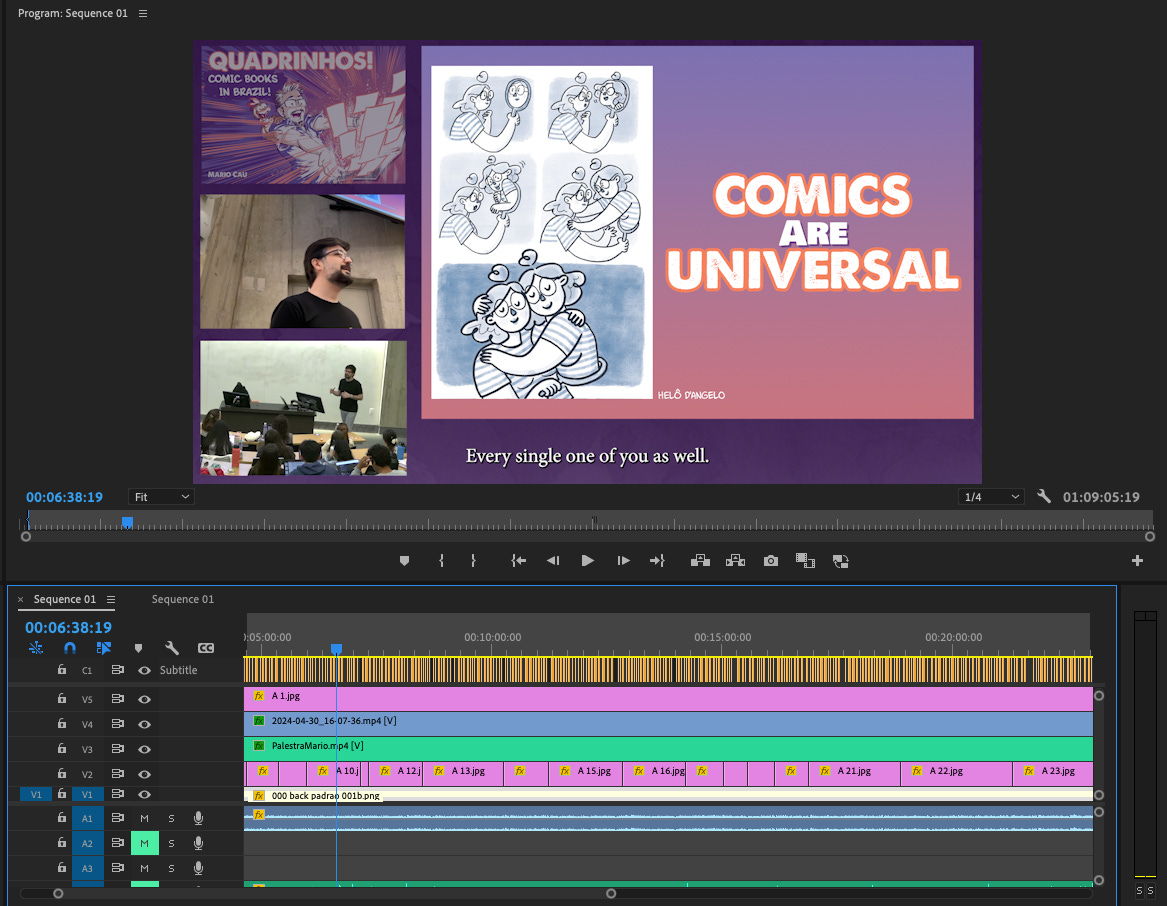Open the Fit zoom level dropdown
This screenshot has width=1167, height=906.
[161, 497]
